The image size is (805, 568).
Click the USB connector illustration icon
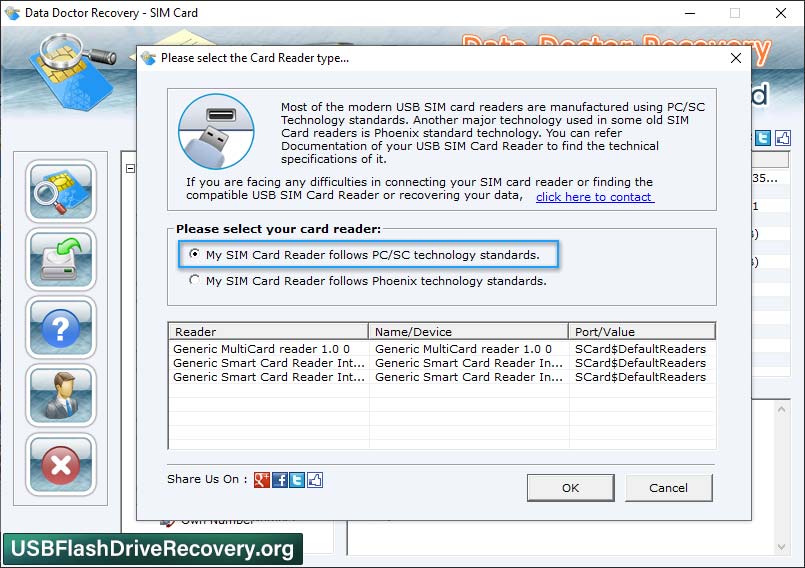tap(216, 131)
